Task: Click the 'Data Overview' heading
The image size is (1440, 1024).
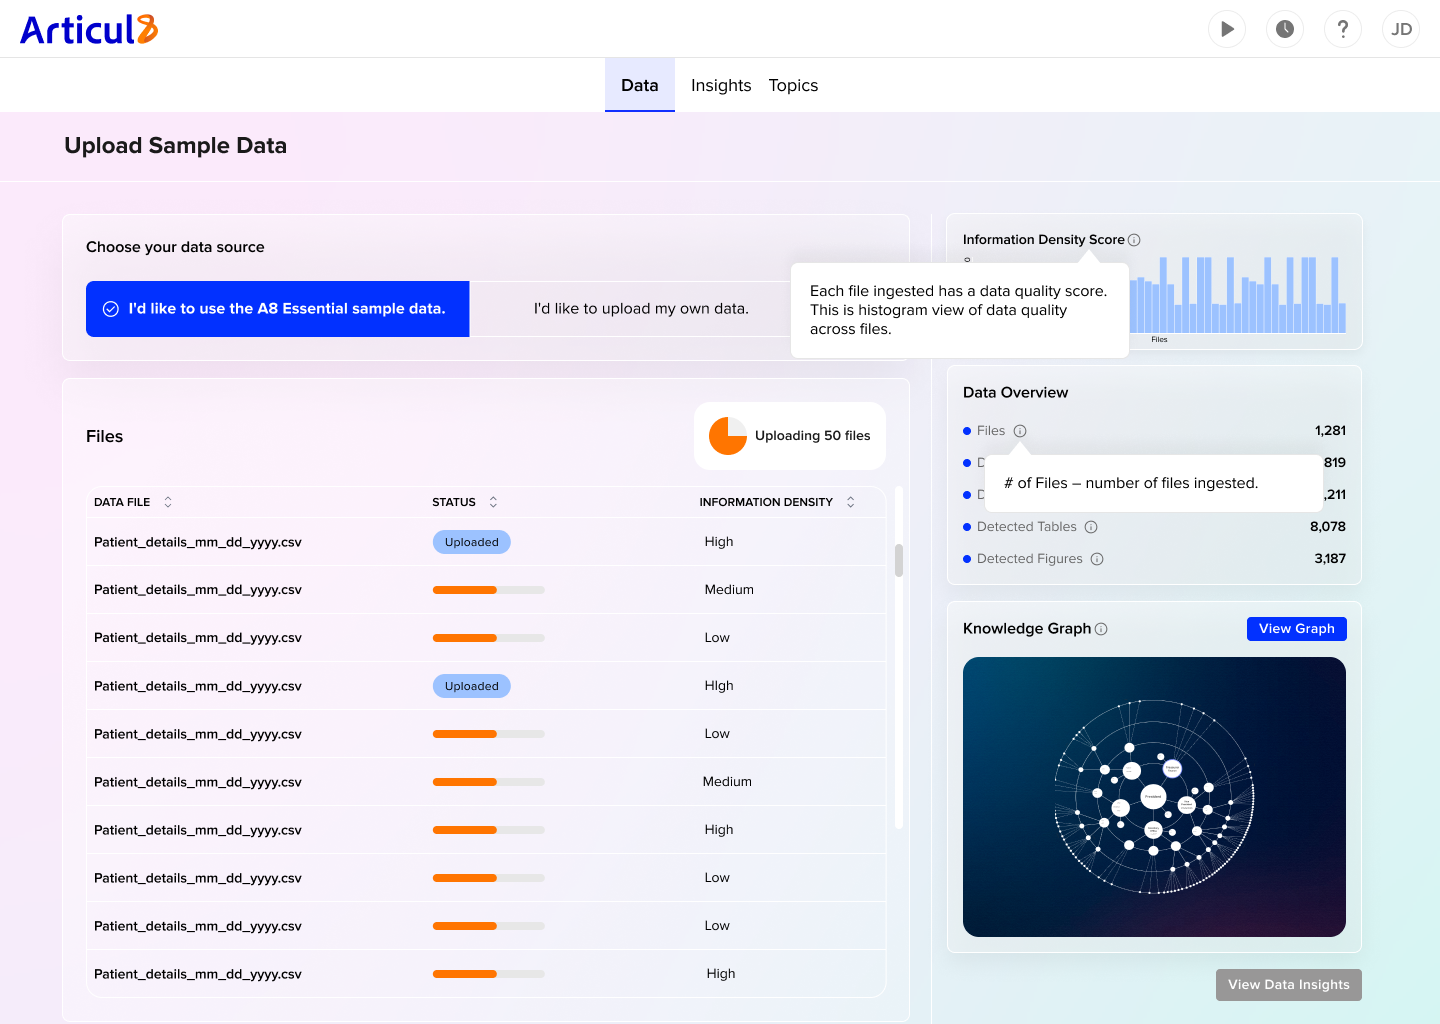Action: point(1015,393)
